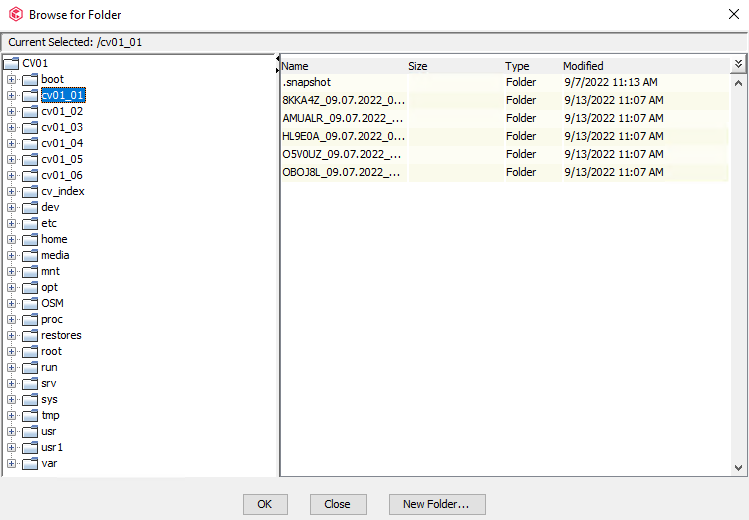Click the file list vertical scrollbar down arrow
Image resolution: width=749 pixels, height=520 pixels.
tap(739, 467)
